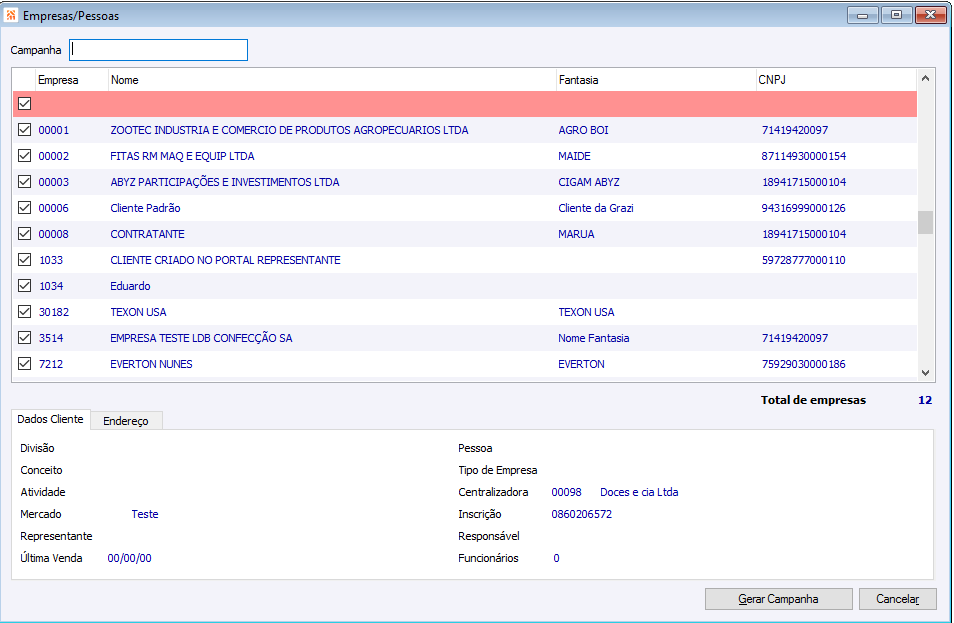Click company code 00001
The width and height of the screenshot is (954, 623).
click(x=54, y=130)
